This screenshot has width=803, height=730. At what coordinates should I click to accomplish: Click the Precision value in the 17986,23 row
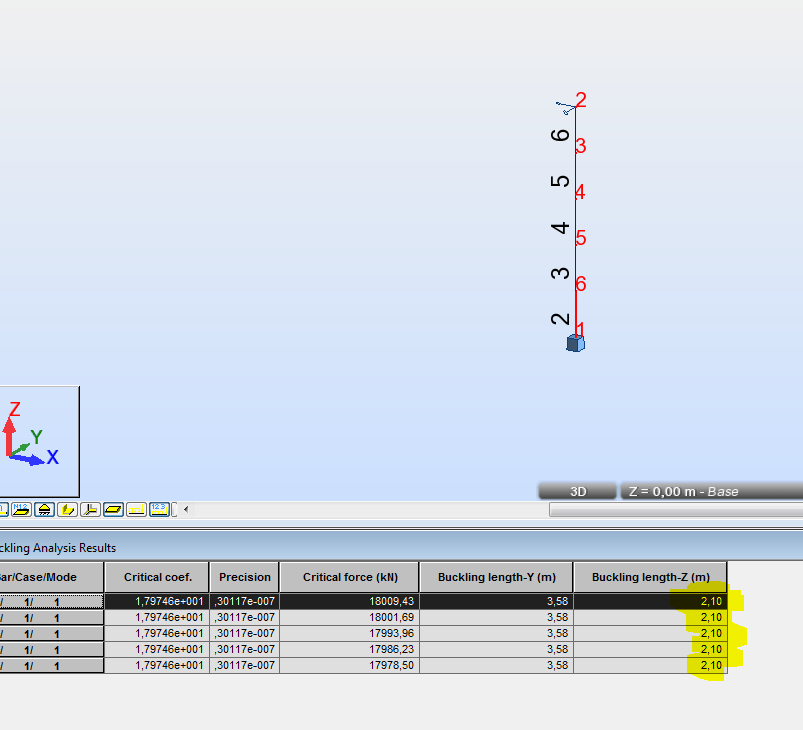click(x=245, y=649)
